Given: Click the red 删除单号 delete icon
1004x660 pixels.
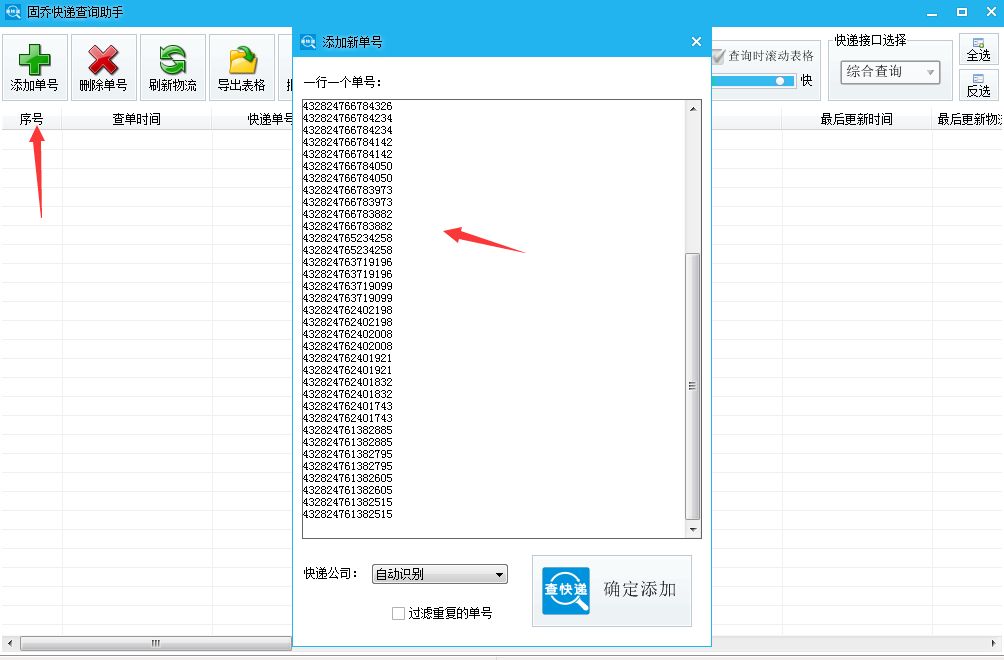Looking at the screenshot, I should coord(103,60).
